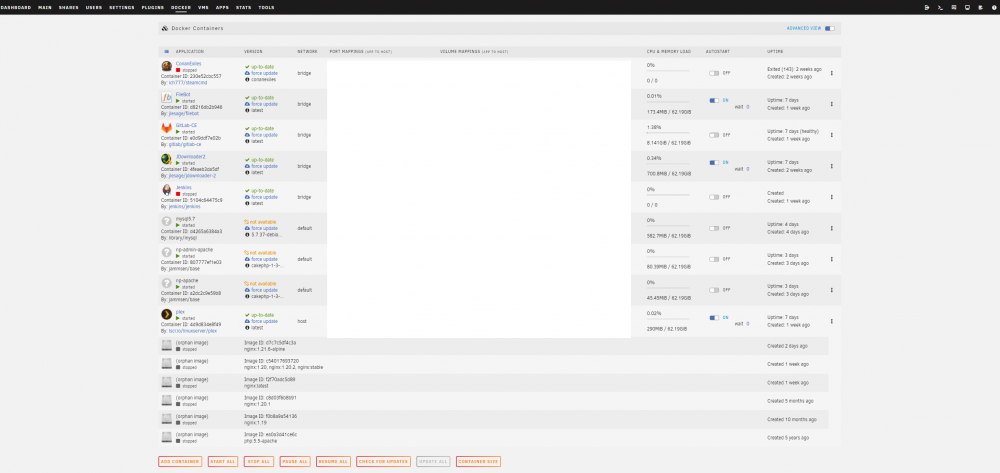
Task: Click the rp-apache question-mark icon
Action: [166, 283]
